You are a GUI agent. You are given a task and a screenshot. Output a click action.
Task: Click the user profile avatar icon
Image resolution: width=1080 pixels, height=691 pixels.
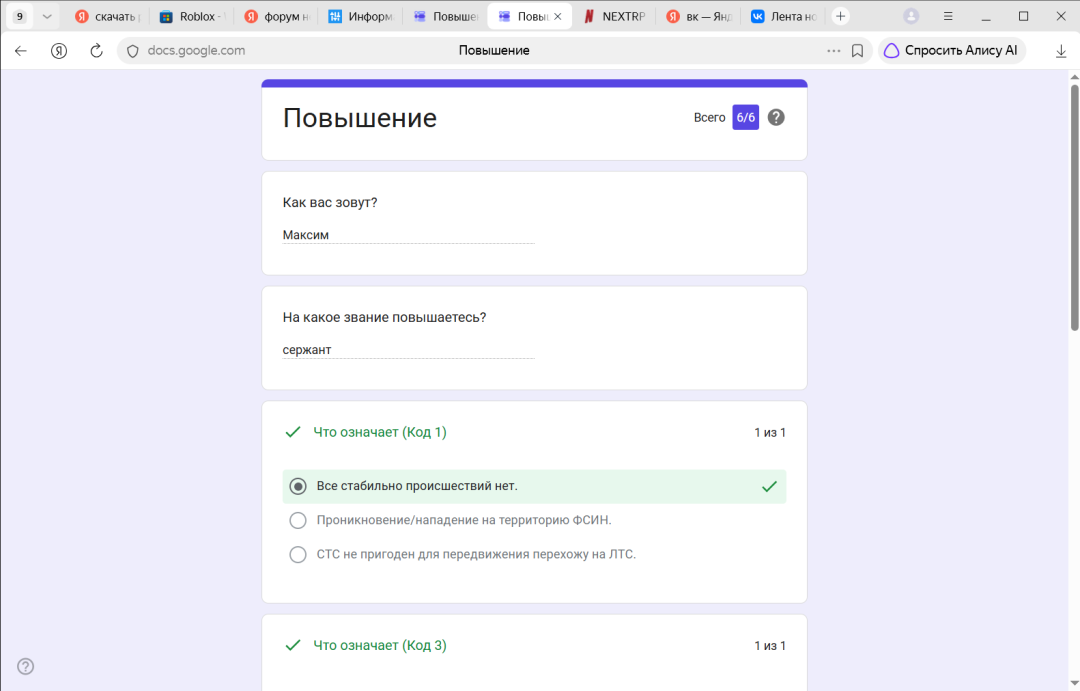click(x=911, y=17)
